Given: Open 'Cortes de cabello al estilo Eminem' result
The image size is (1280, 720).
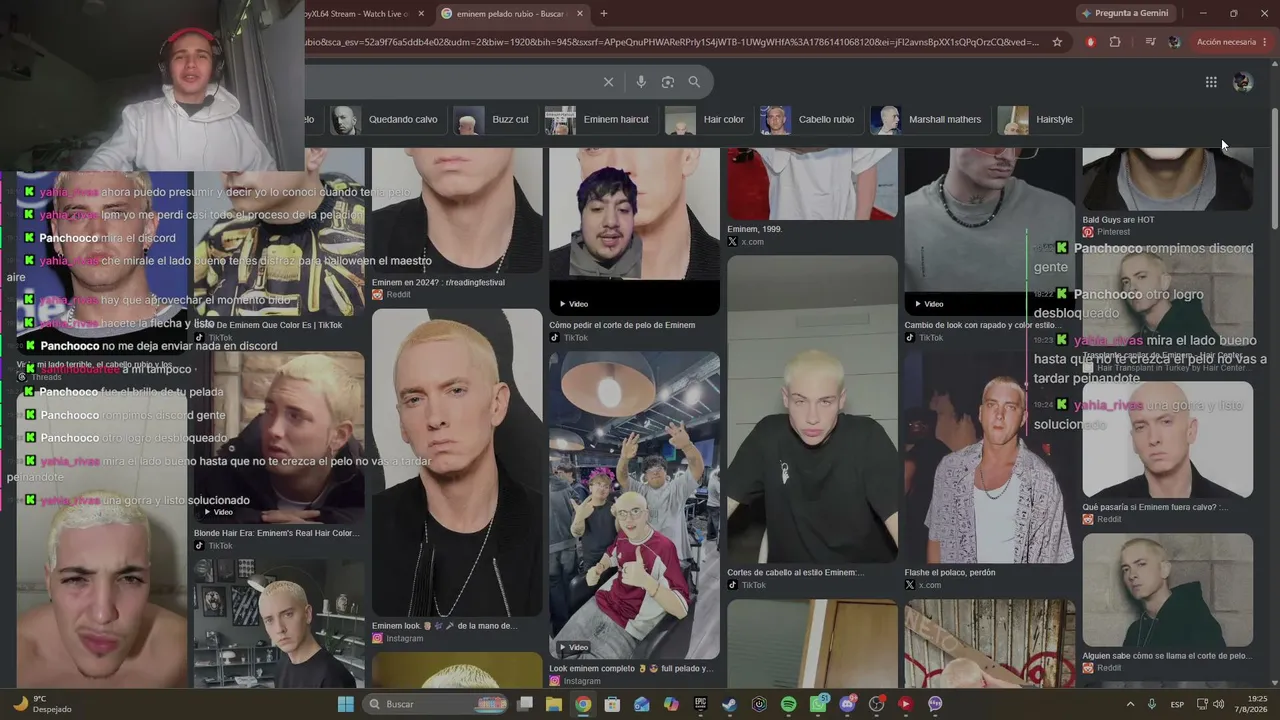Looking at the screenshot, I should [795, 573].
